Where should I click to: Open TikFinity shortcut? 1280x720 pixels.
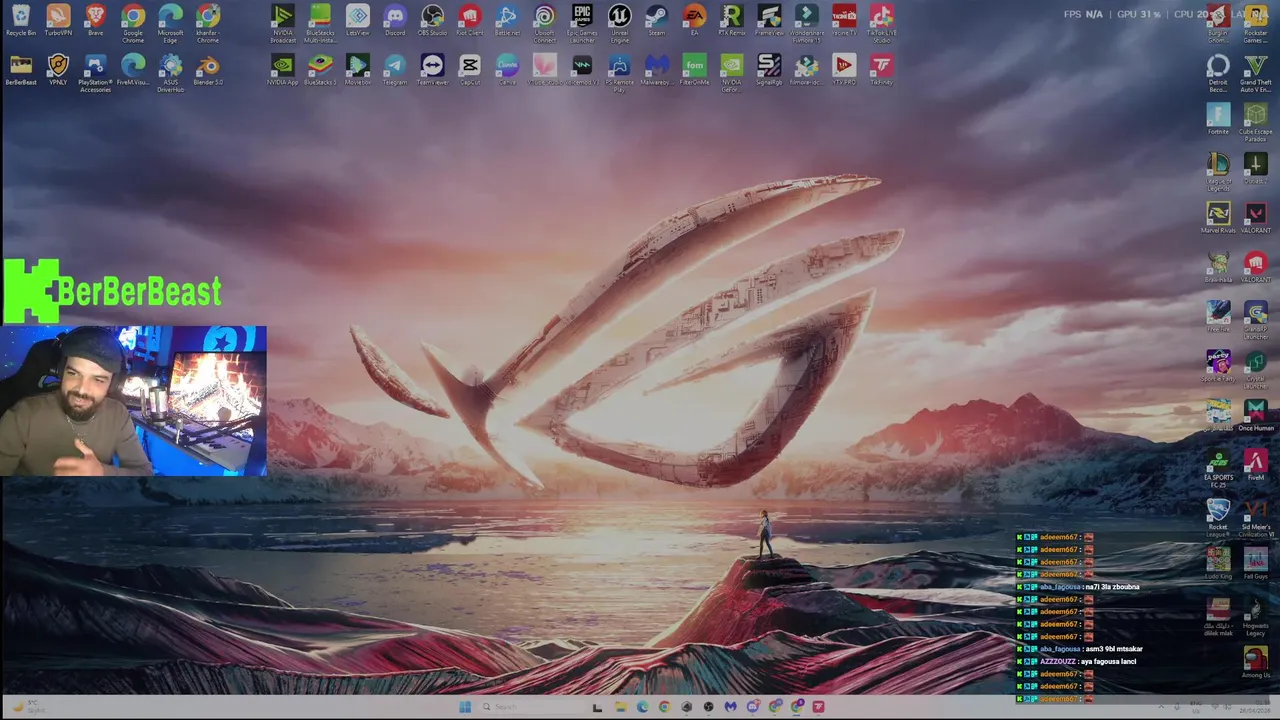tap(881, 69)
